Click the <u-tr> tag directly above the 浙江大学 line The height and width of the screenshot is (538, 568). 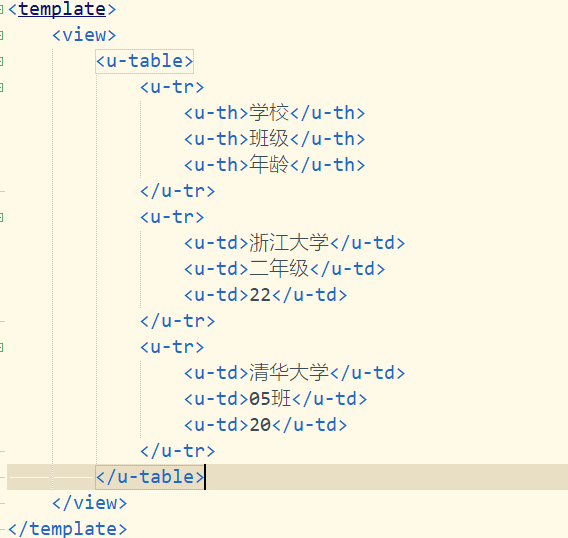click(x=172, y=217)
